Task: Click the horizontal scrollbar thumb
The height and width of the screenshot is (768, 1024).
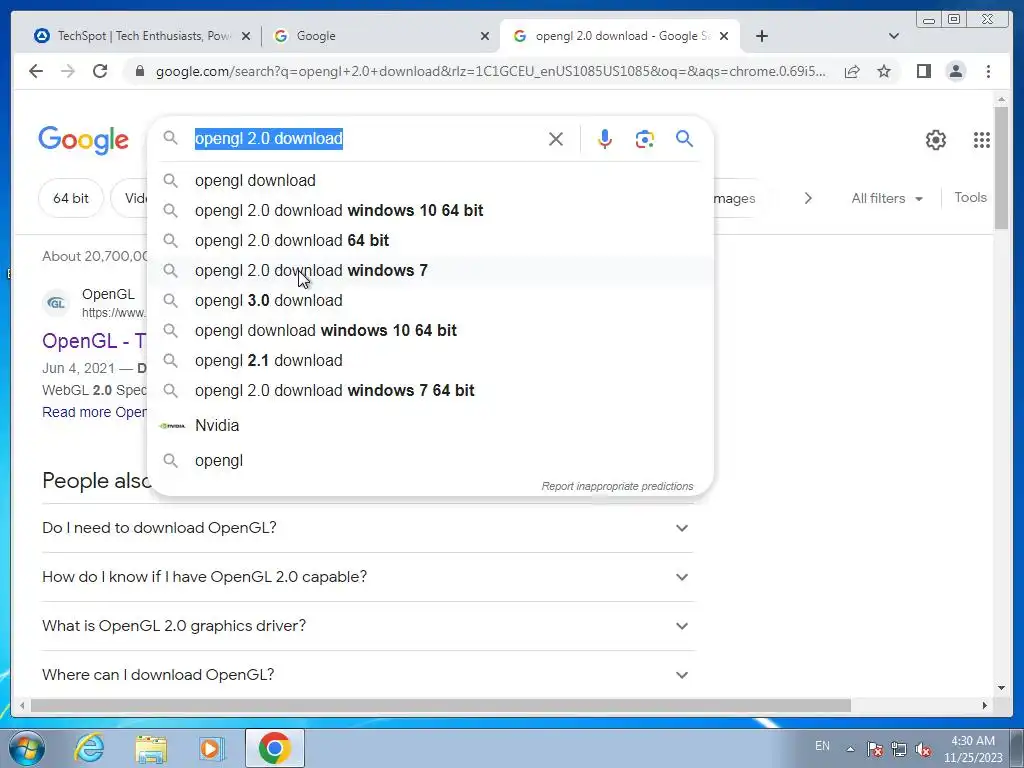Action: (441, 705)
